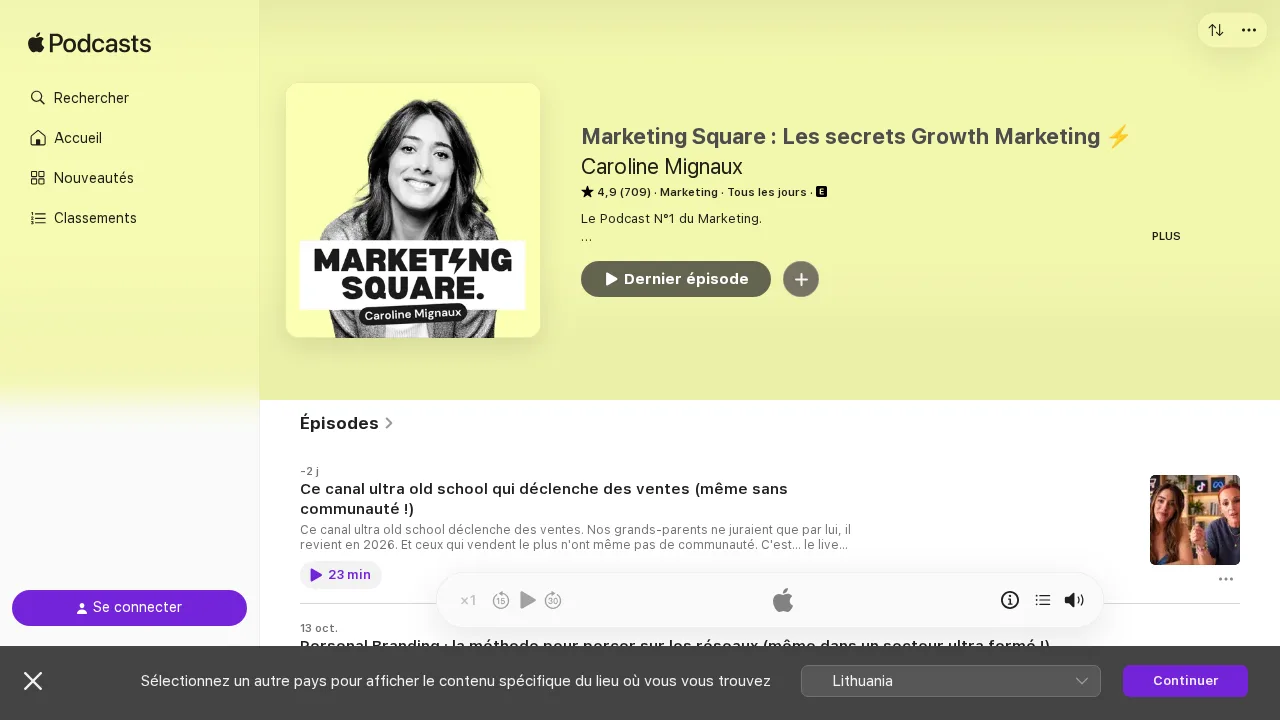1280x720 pixels.
Task: Click the Se connecter button
Action: pyautogui.click(x=129, y=608)
